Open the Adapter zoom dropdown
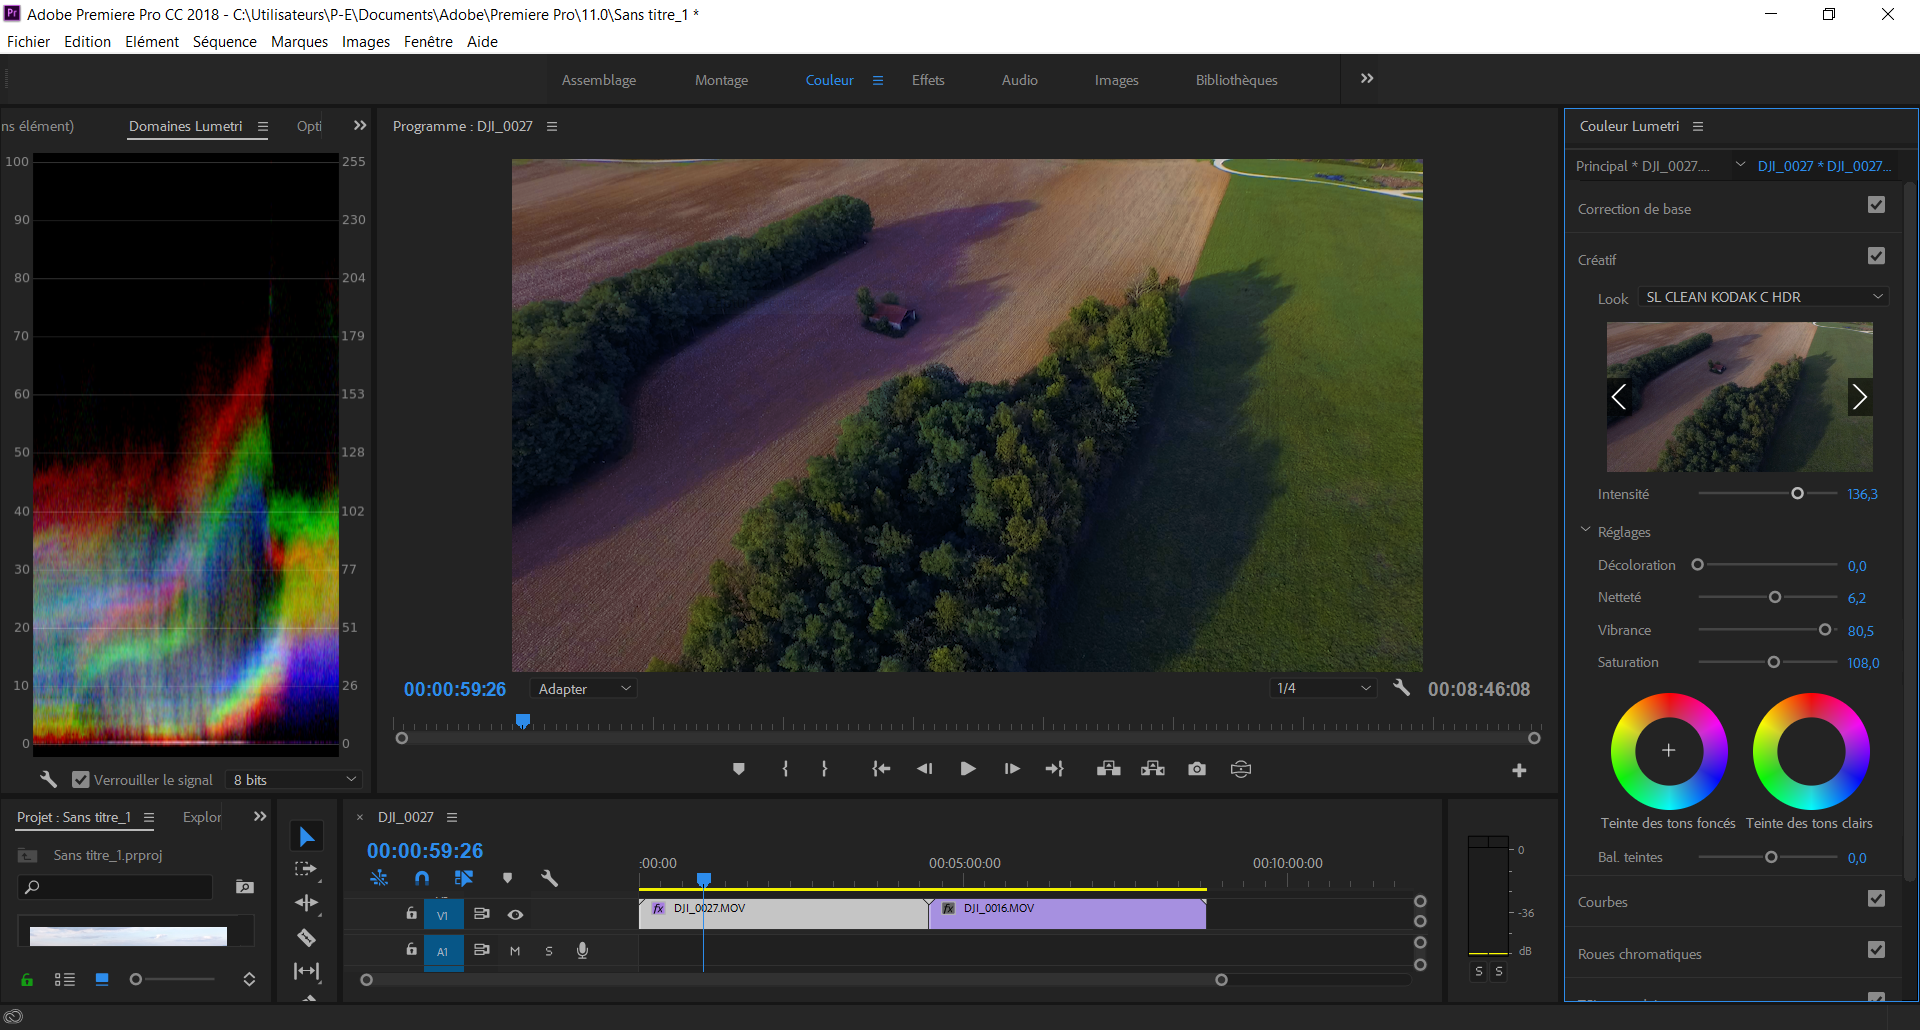Screen dimensions: 1920x1030 (584, 689)
